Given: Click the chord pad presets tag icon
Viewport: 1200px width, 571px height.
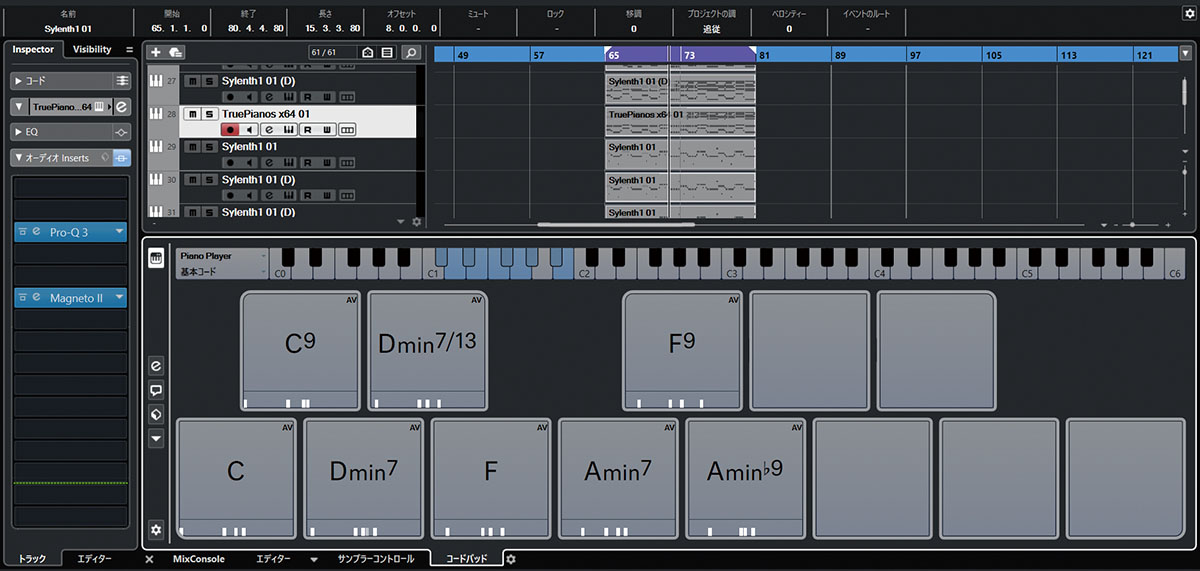Looking at the screenshot, I should tap(156, 414).
